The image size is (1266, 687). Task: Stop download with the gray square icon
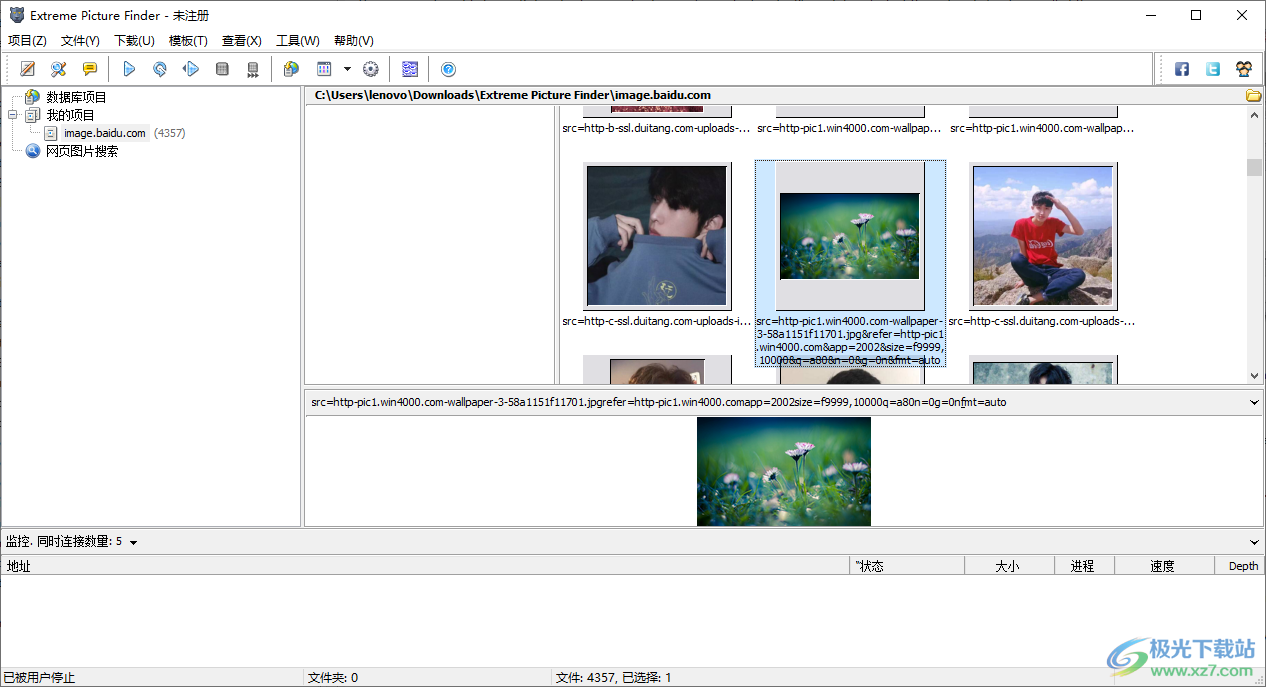pos(222,69)
